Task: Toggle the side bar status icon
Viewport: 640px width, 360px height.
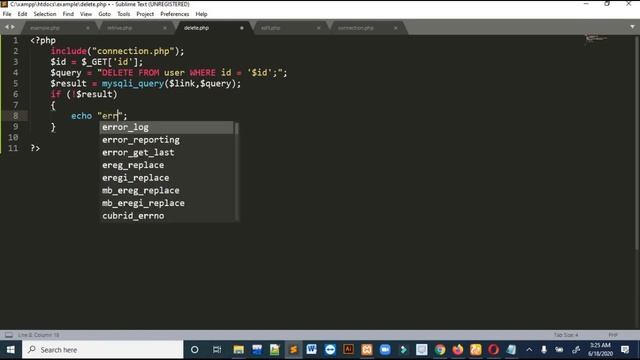Action: point(9,335)
